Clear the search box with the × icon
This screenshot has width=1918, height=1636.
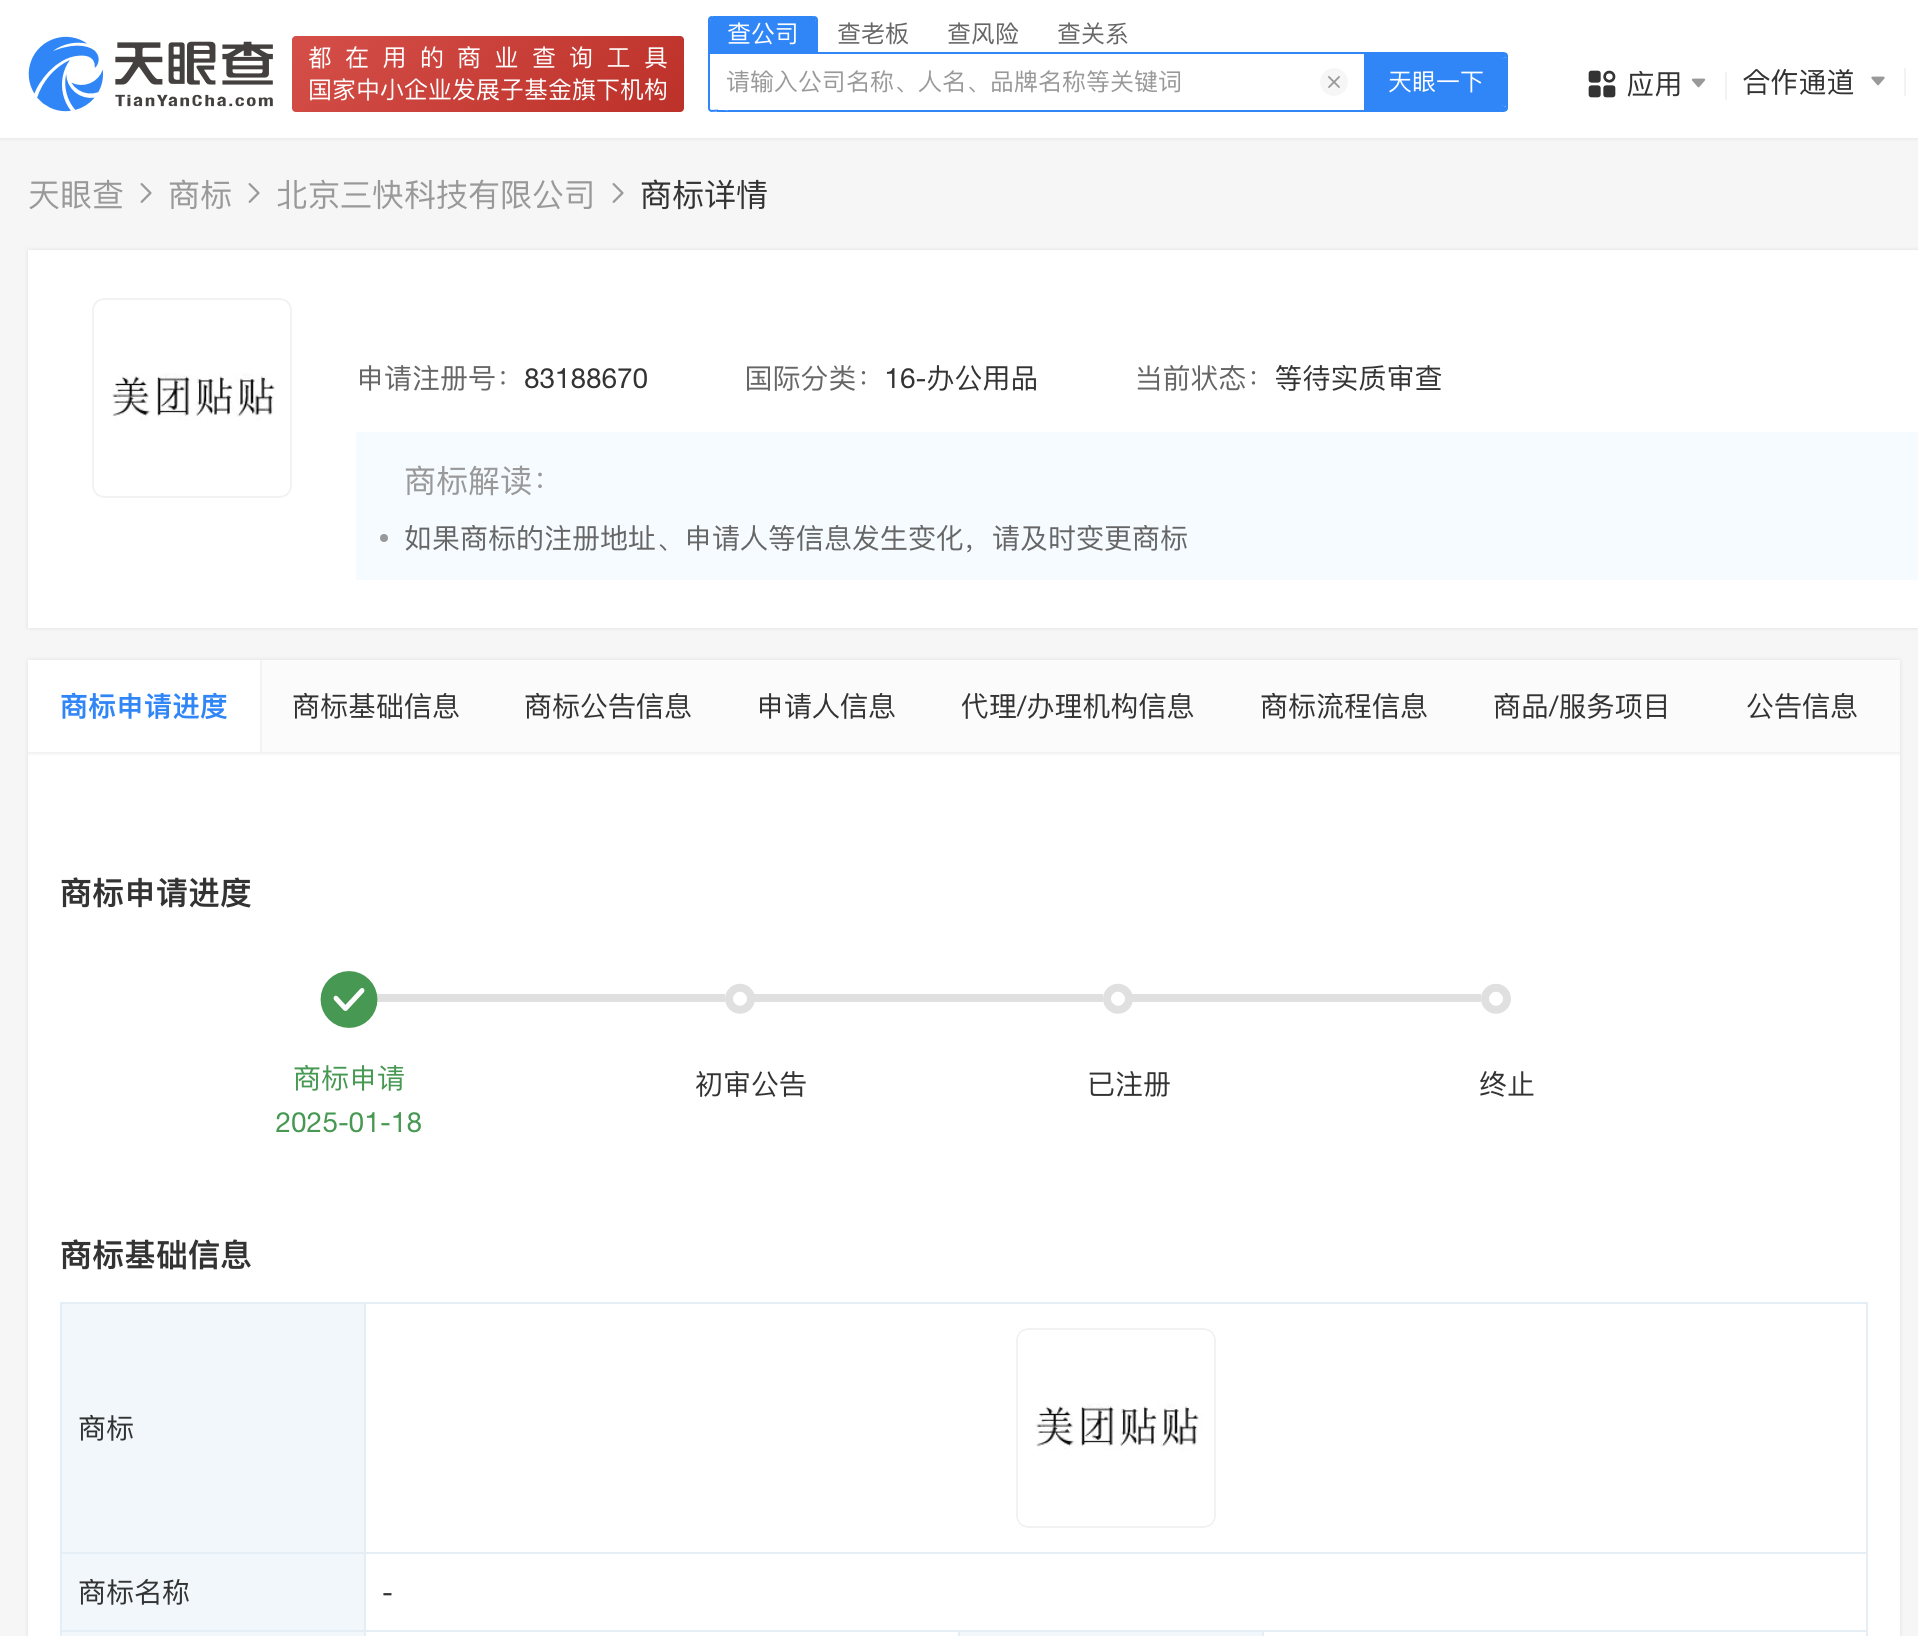click(x=1334, y=82)
